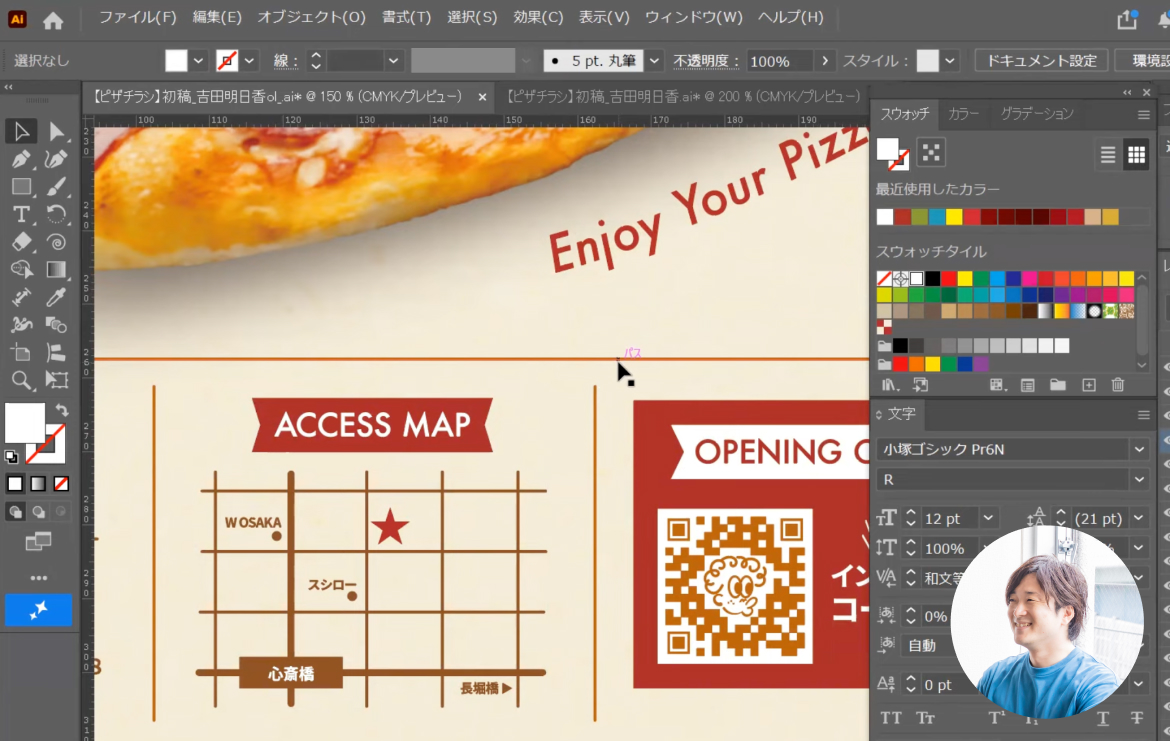
Task: Open the 5 pt. 丸筆 brush dropdown
Action: pos(654,60)
